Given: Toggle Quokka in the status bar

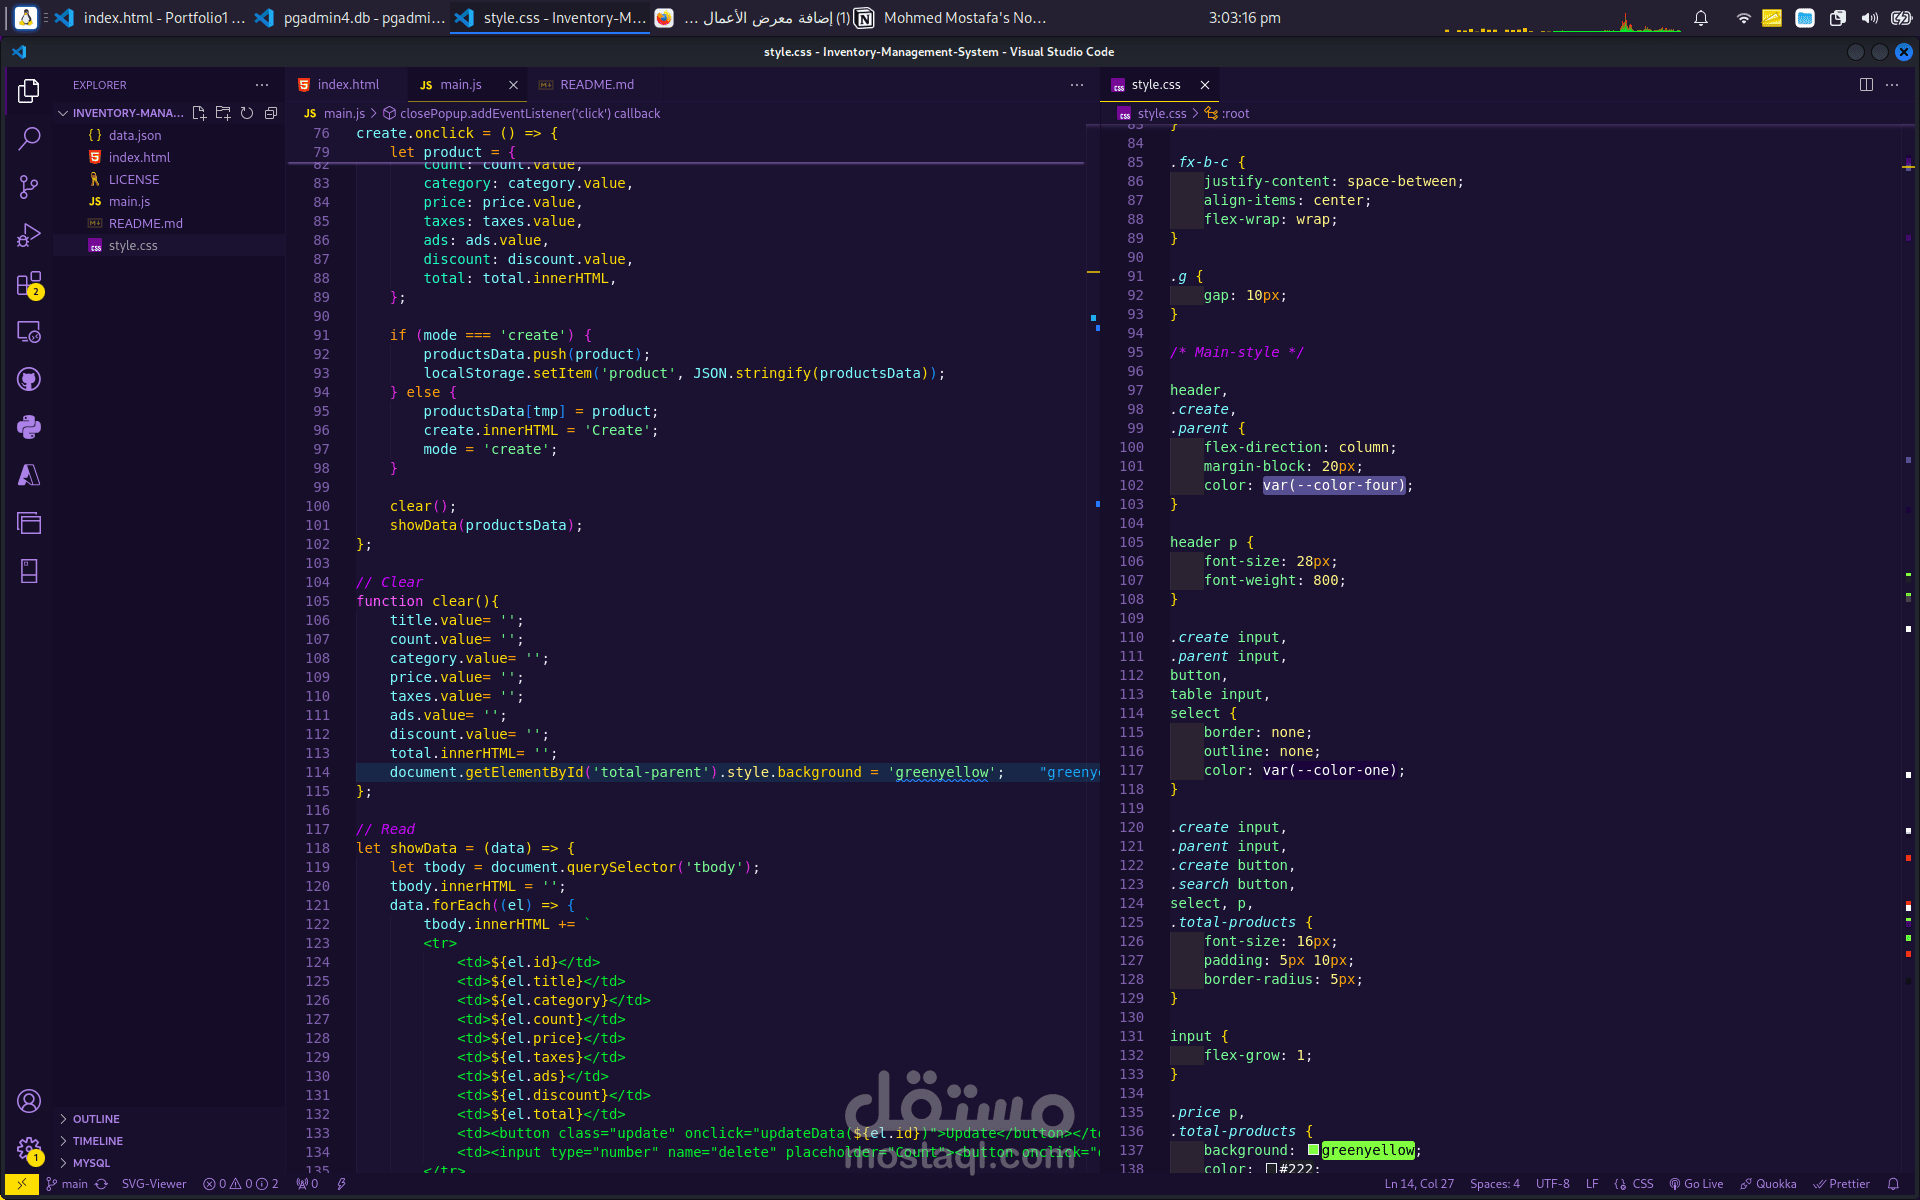Looking at the screenshot, I should [1768, 1184].
